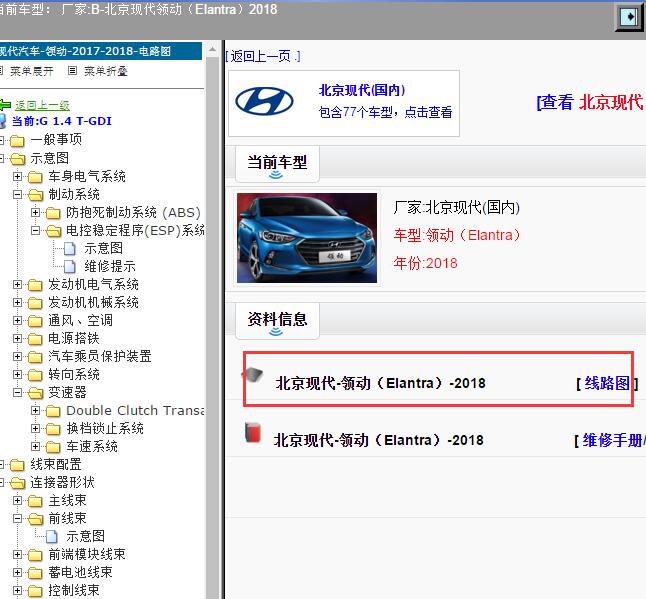This screenshot has height=599, width=646.
Task: Collapse the 制动系统 tree node
Action: [x=17, y=194]
